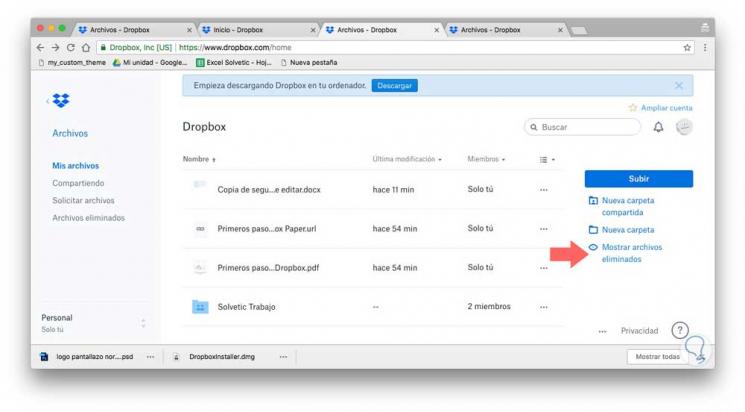Open file Primeros paso...Dropbox.pdf

268,268
